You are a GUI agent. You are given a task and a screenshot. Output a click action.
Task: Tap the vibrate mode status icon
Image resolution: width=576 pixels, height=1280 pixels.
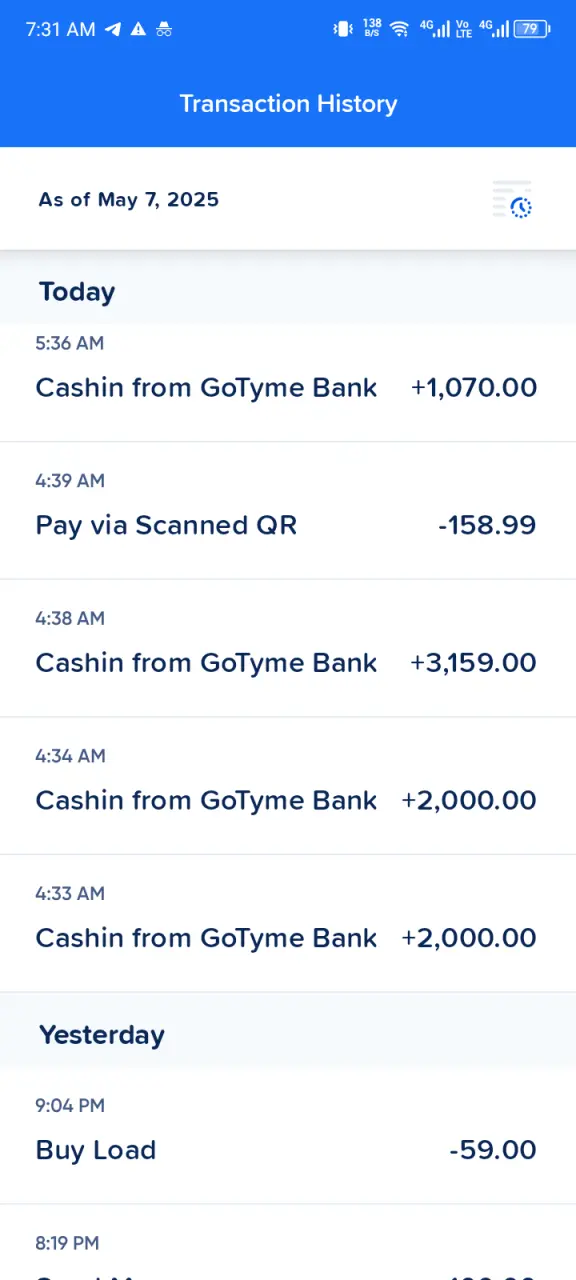pos(343,29)
